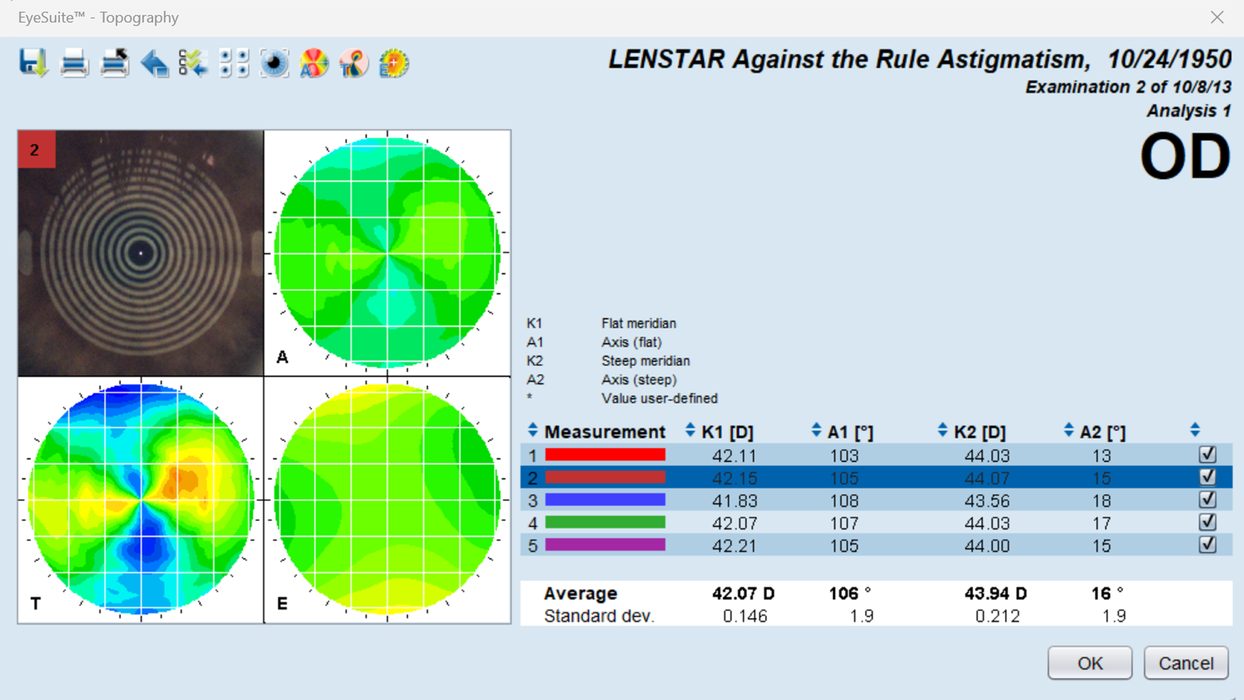
Task: Click the Tangential map icon
Action: [352, 62]
